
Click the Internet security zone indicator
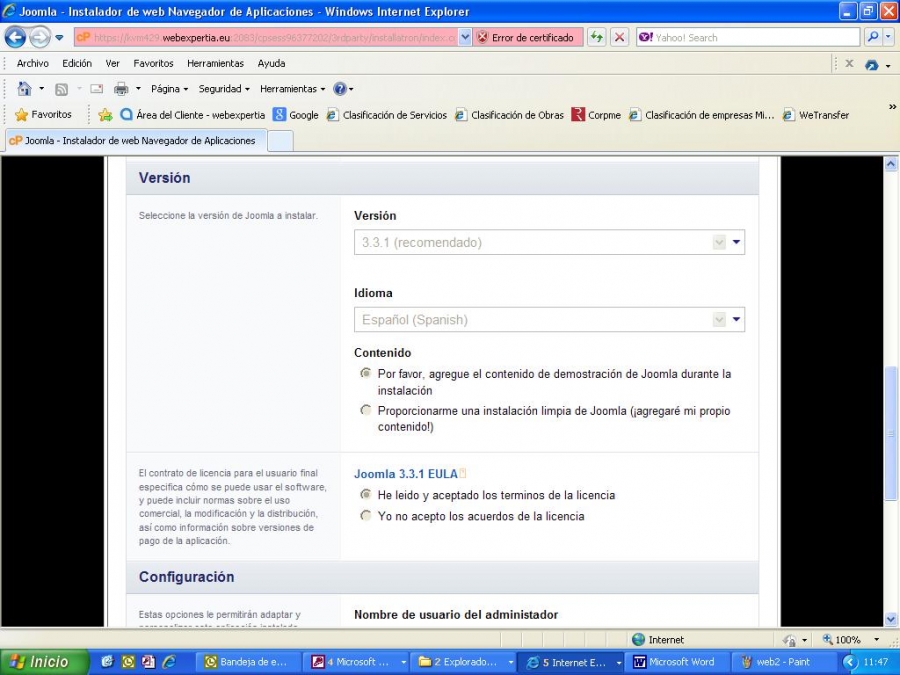tap(658, 640)
